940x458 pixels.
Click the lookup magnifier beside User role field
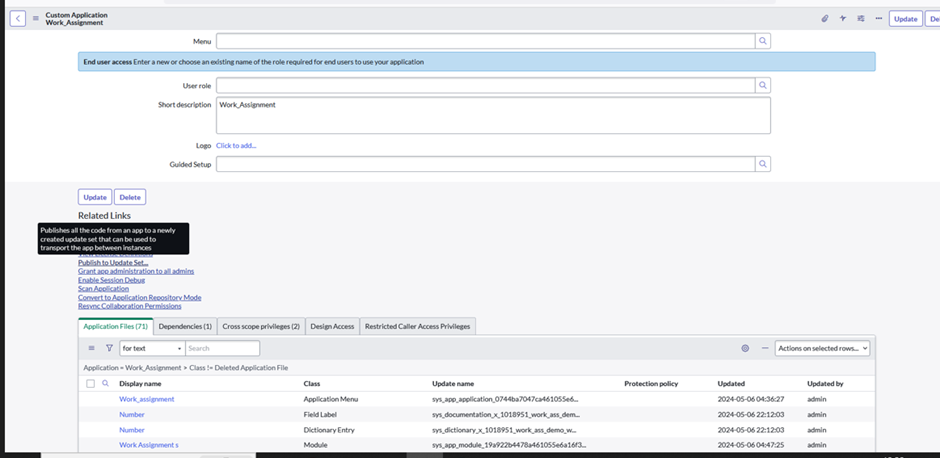pos(762,87)
